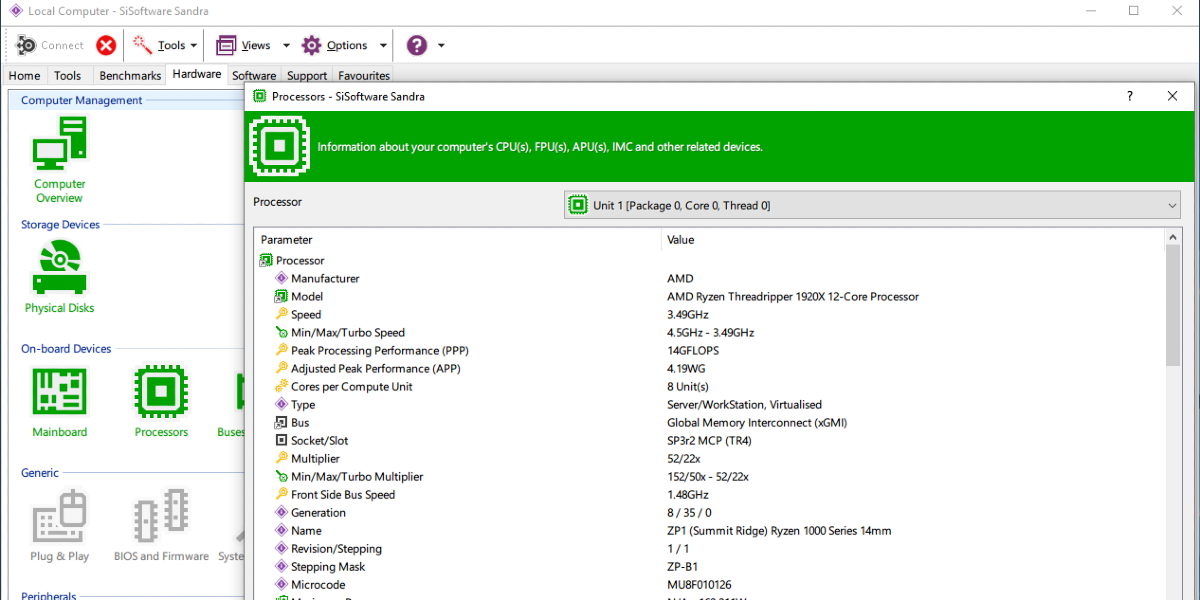Expand the Options dropdown arrow

click(x=383, y=45)
